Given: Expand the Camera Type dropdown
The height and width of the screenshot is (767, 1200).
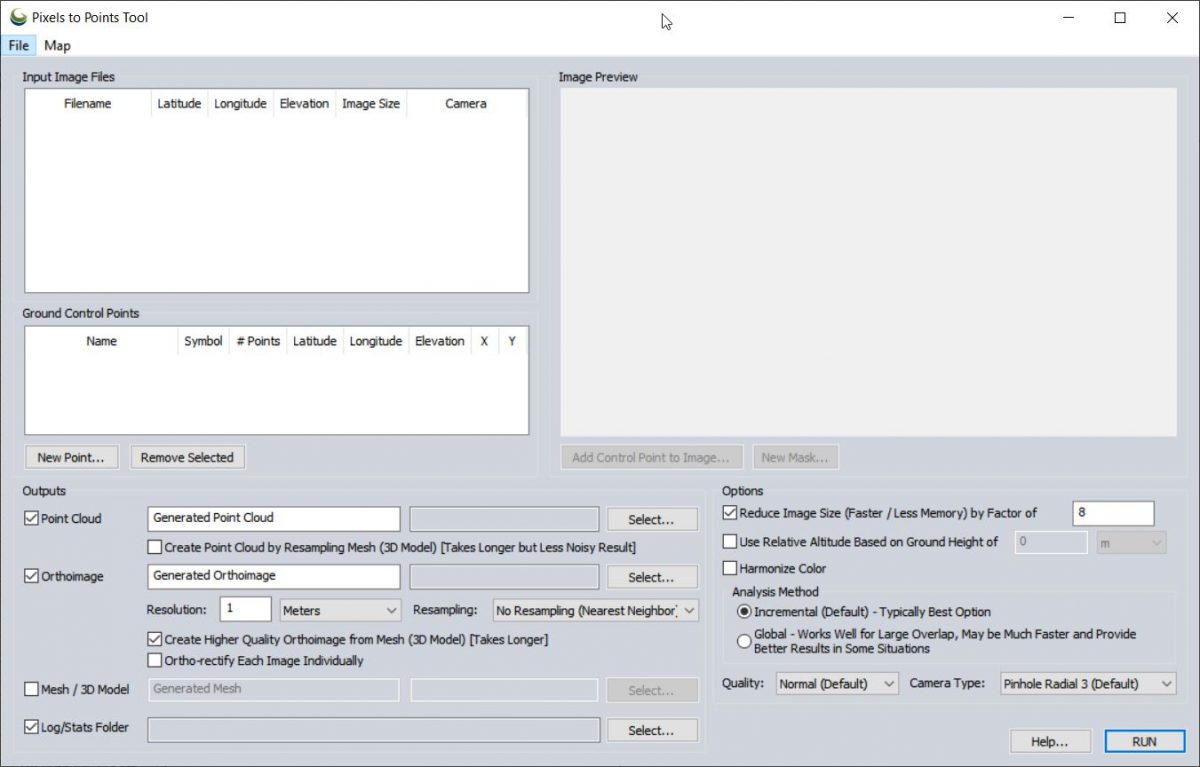Looking at the screenshot, I should coord(1087,684).
